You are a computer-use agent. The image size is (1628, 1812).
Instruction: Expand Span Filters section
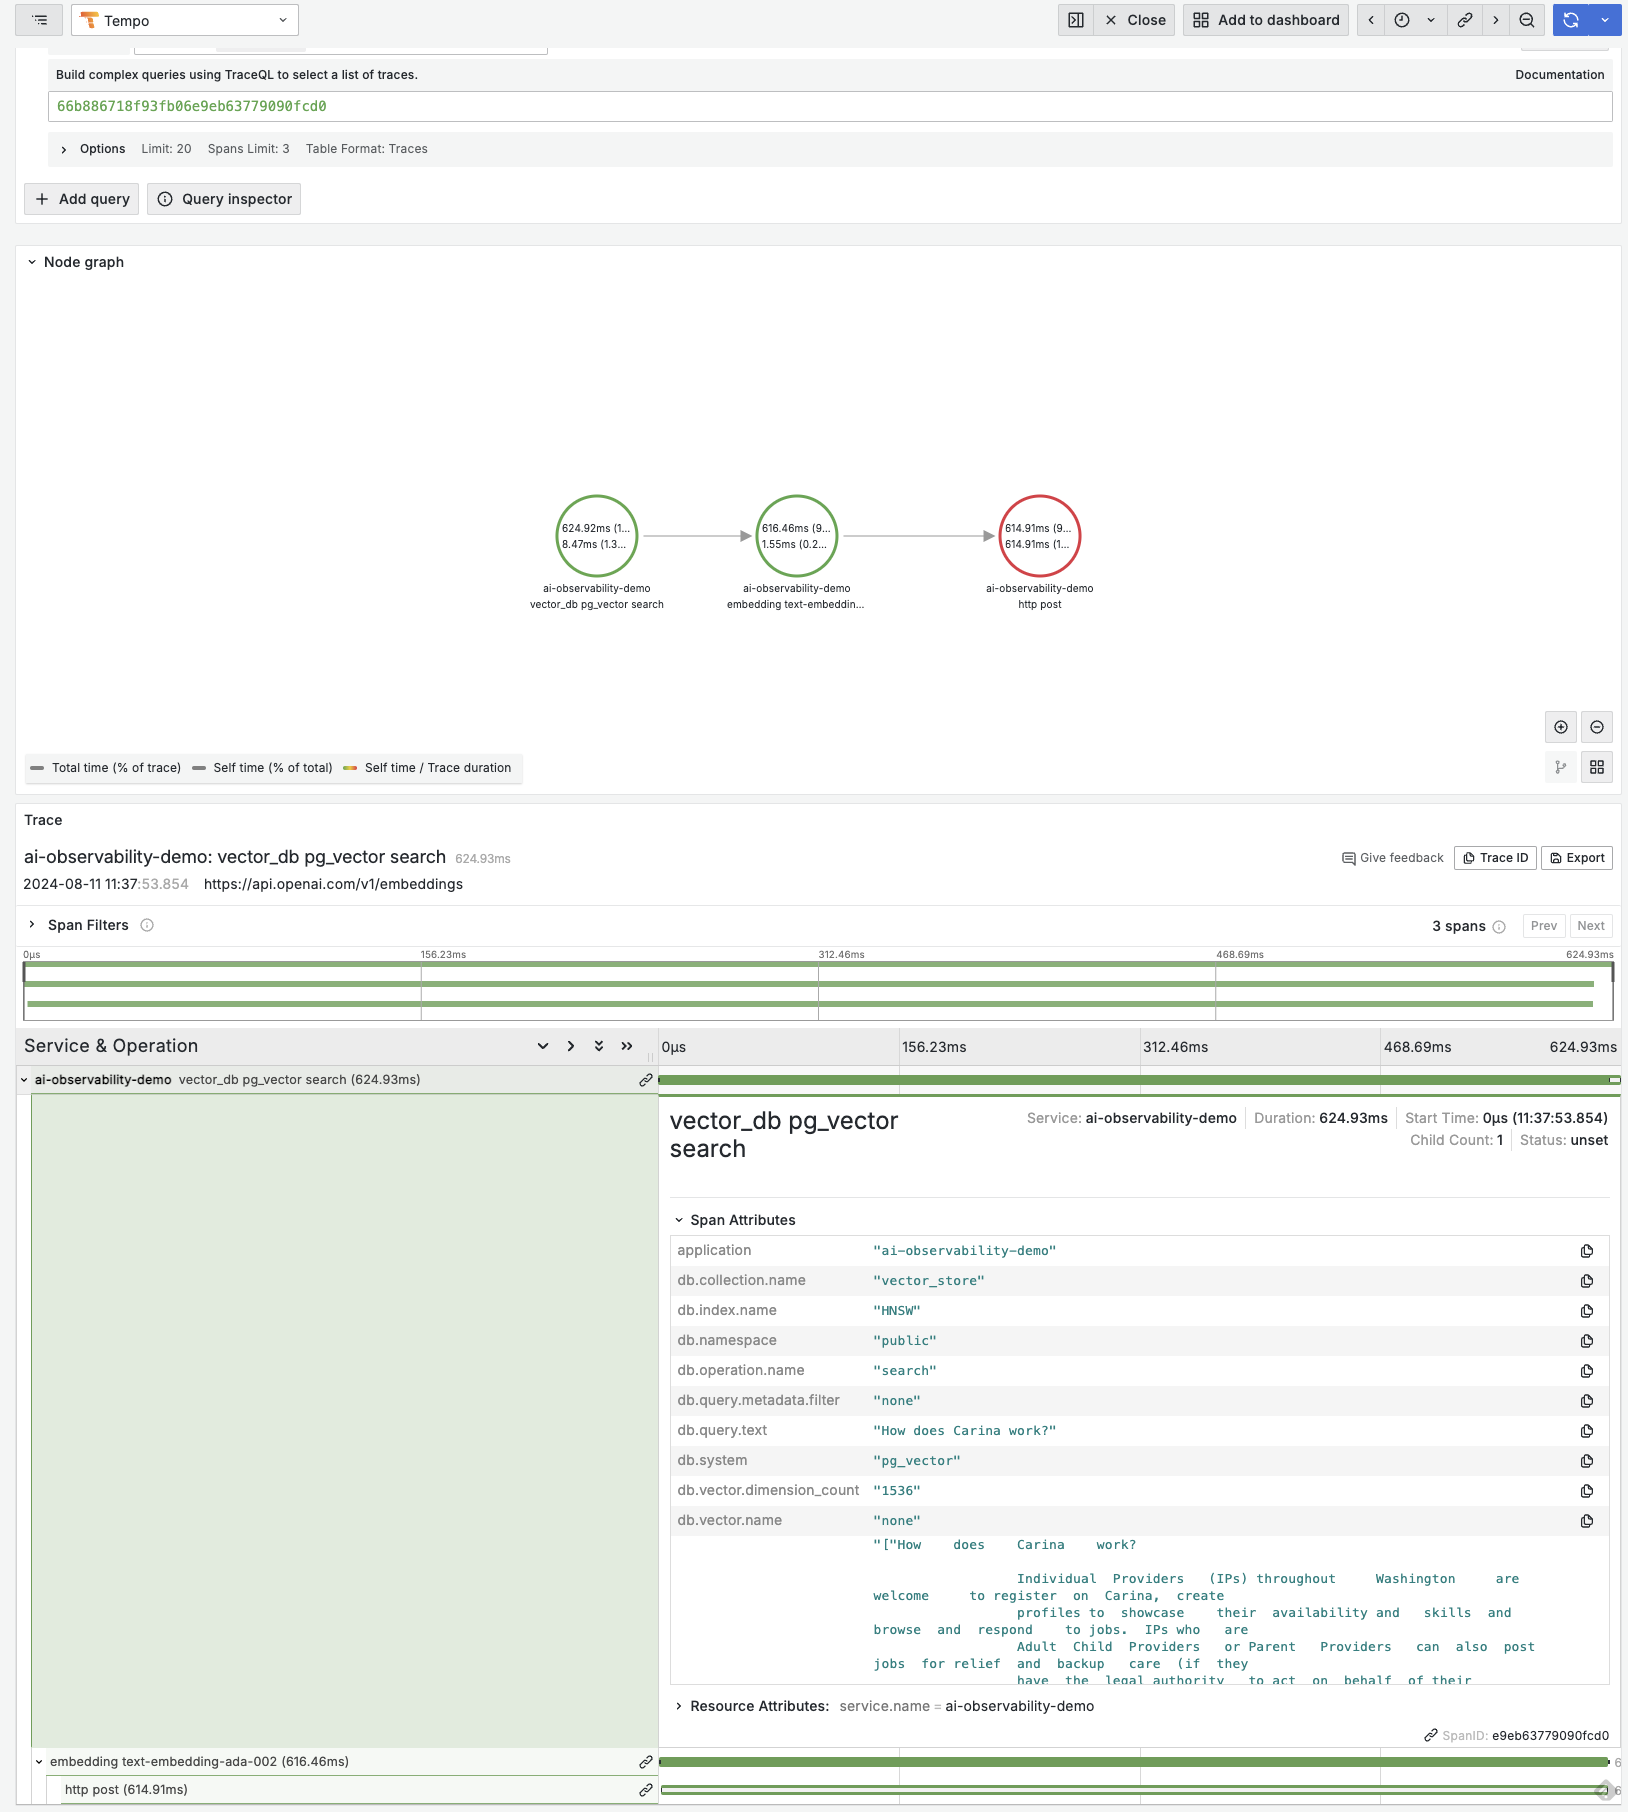[x=32, y=925]
